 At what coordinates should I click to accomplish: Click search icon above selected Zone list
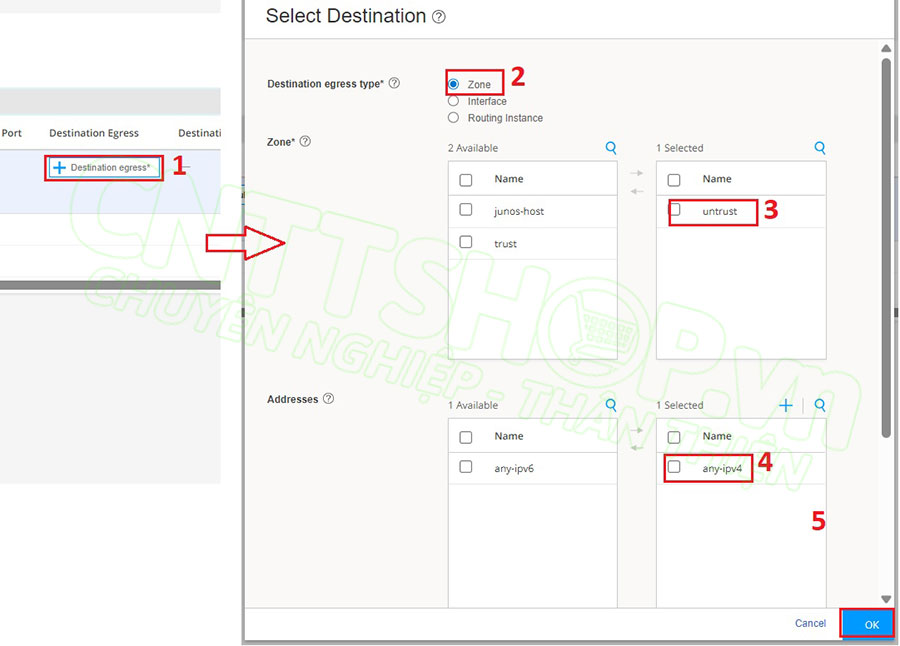tap(820, 148)
